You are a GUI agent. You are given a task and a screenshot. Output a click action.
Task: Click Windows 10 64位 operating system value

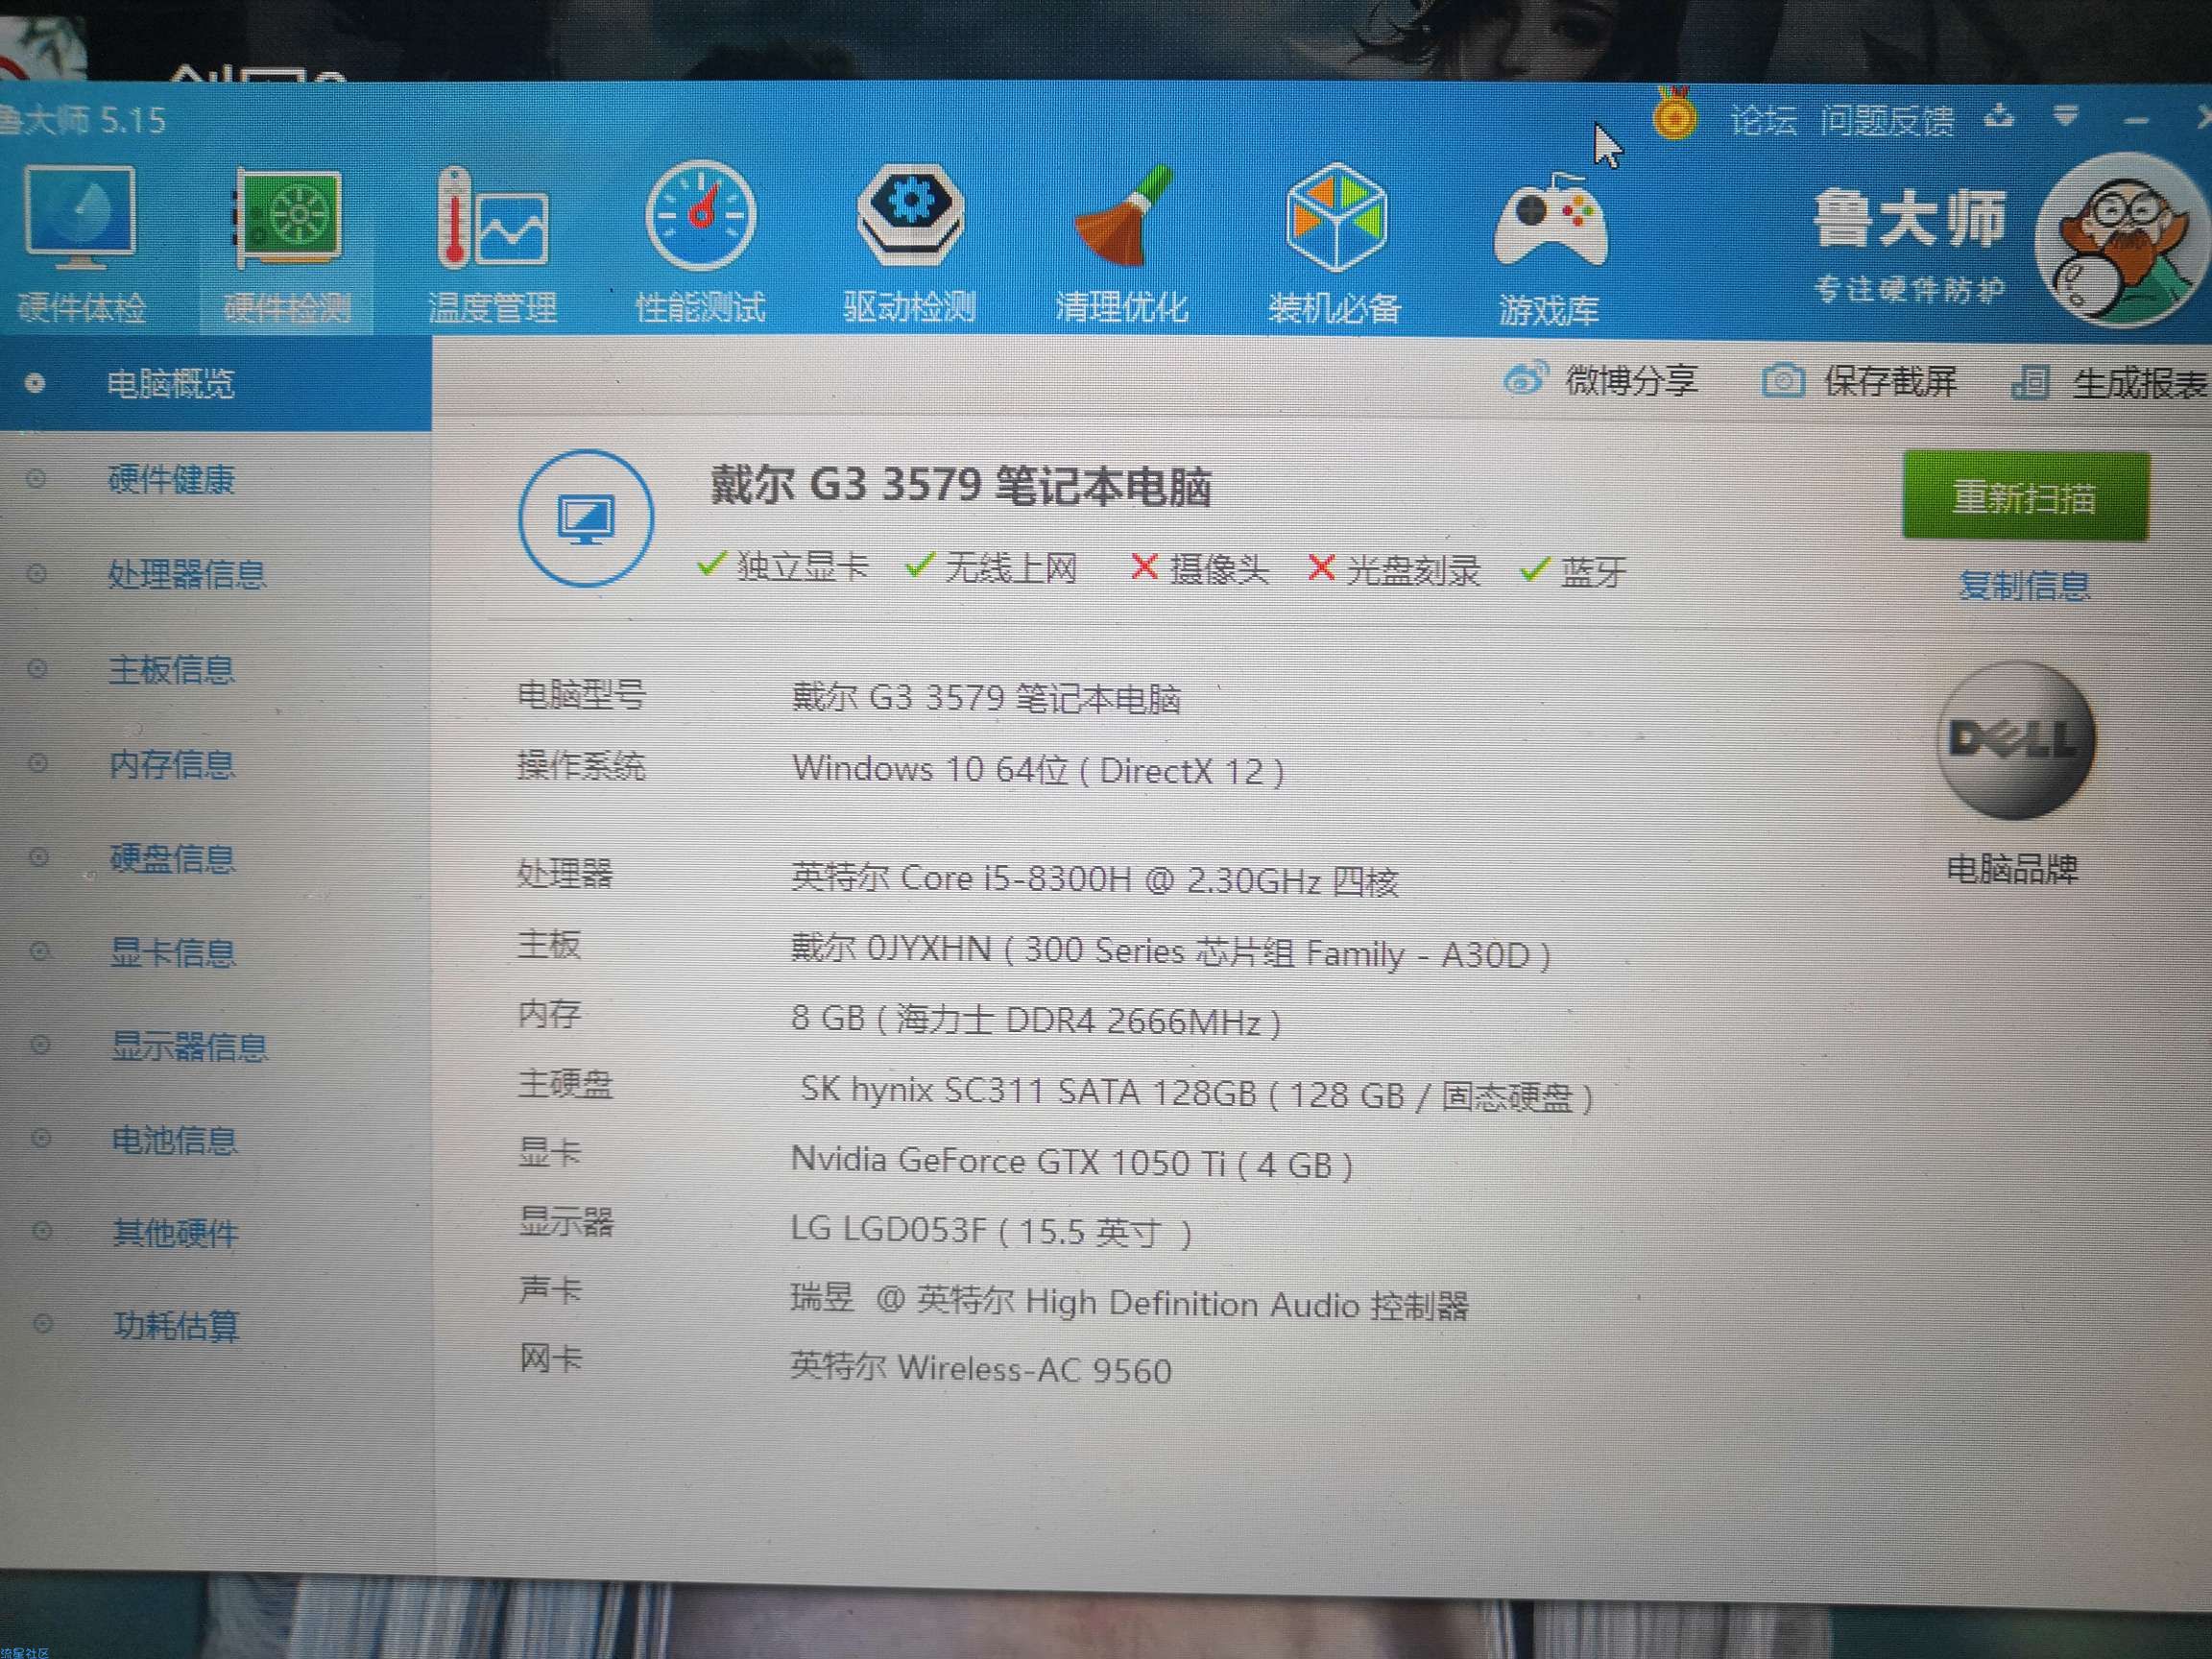[x=1038, y=771]
